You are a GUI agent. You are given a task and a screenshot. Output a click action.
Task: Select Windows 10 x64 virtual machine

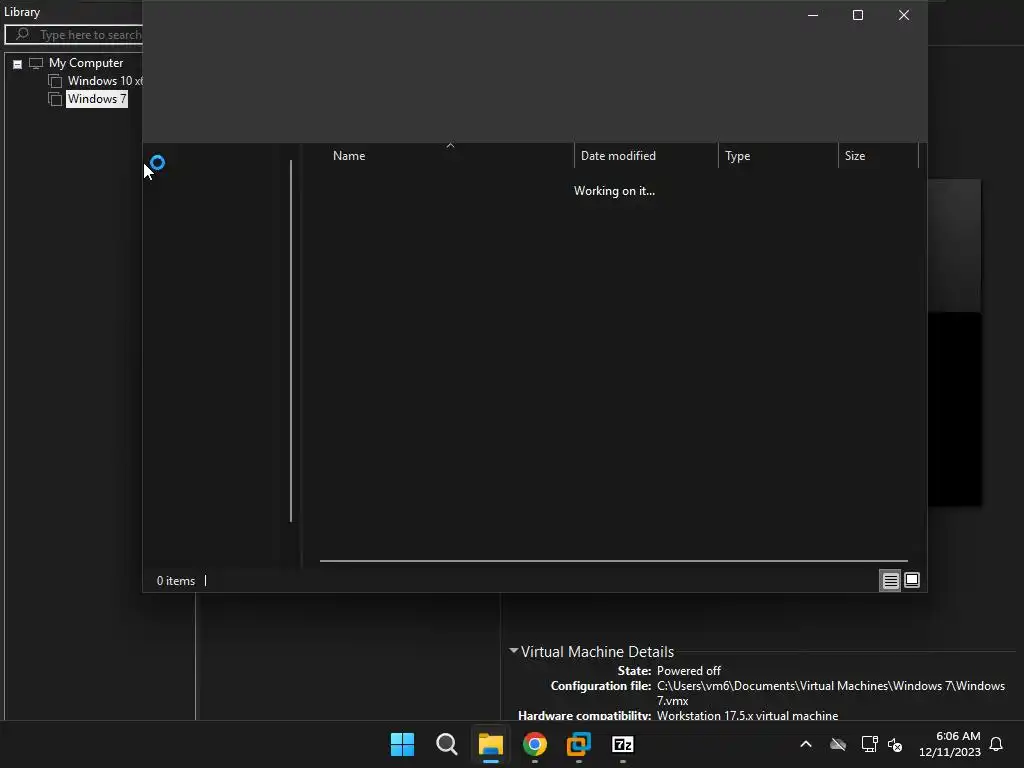click(104, 81)
